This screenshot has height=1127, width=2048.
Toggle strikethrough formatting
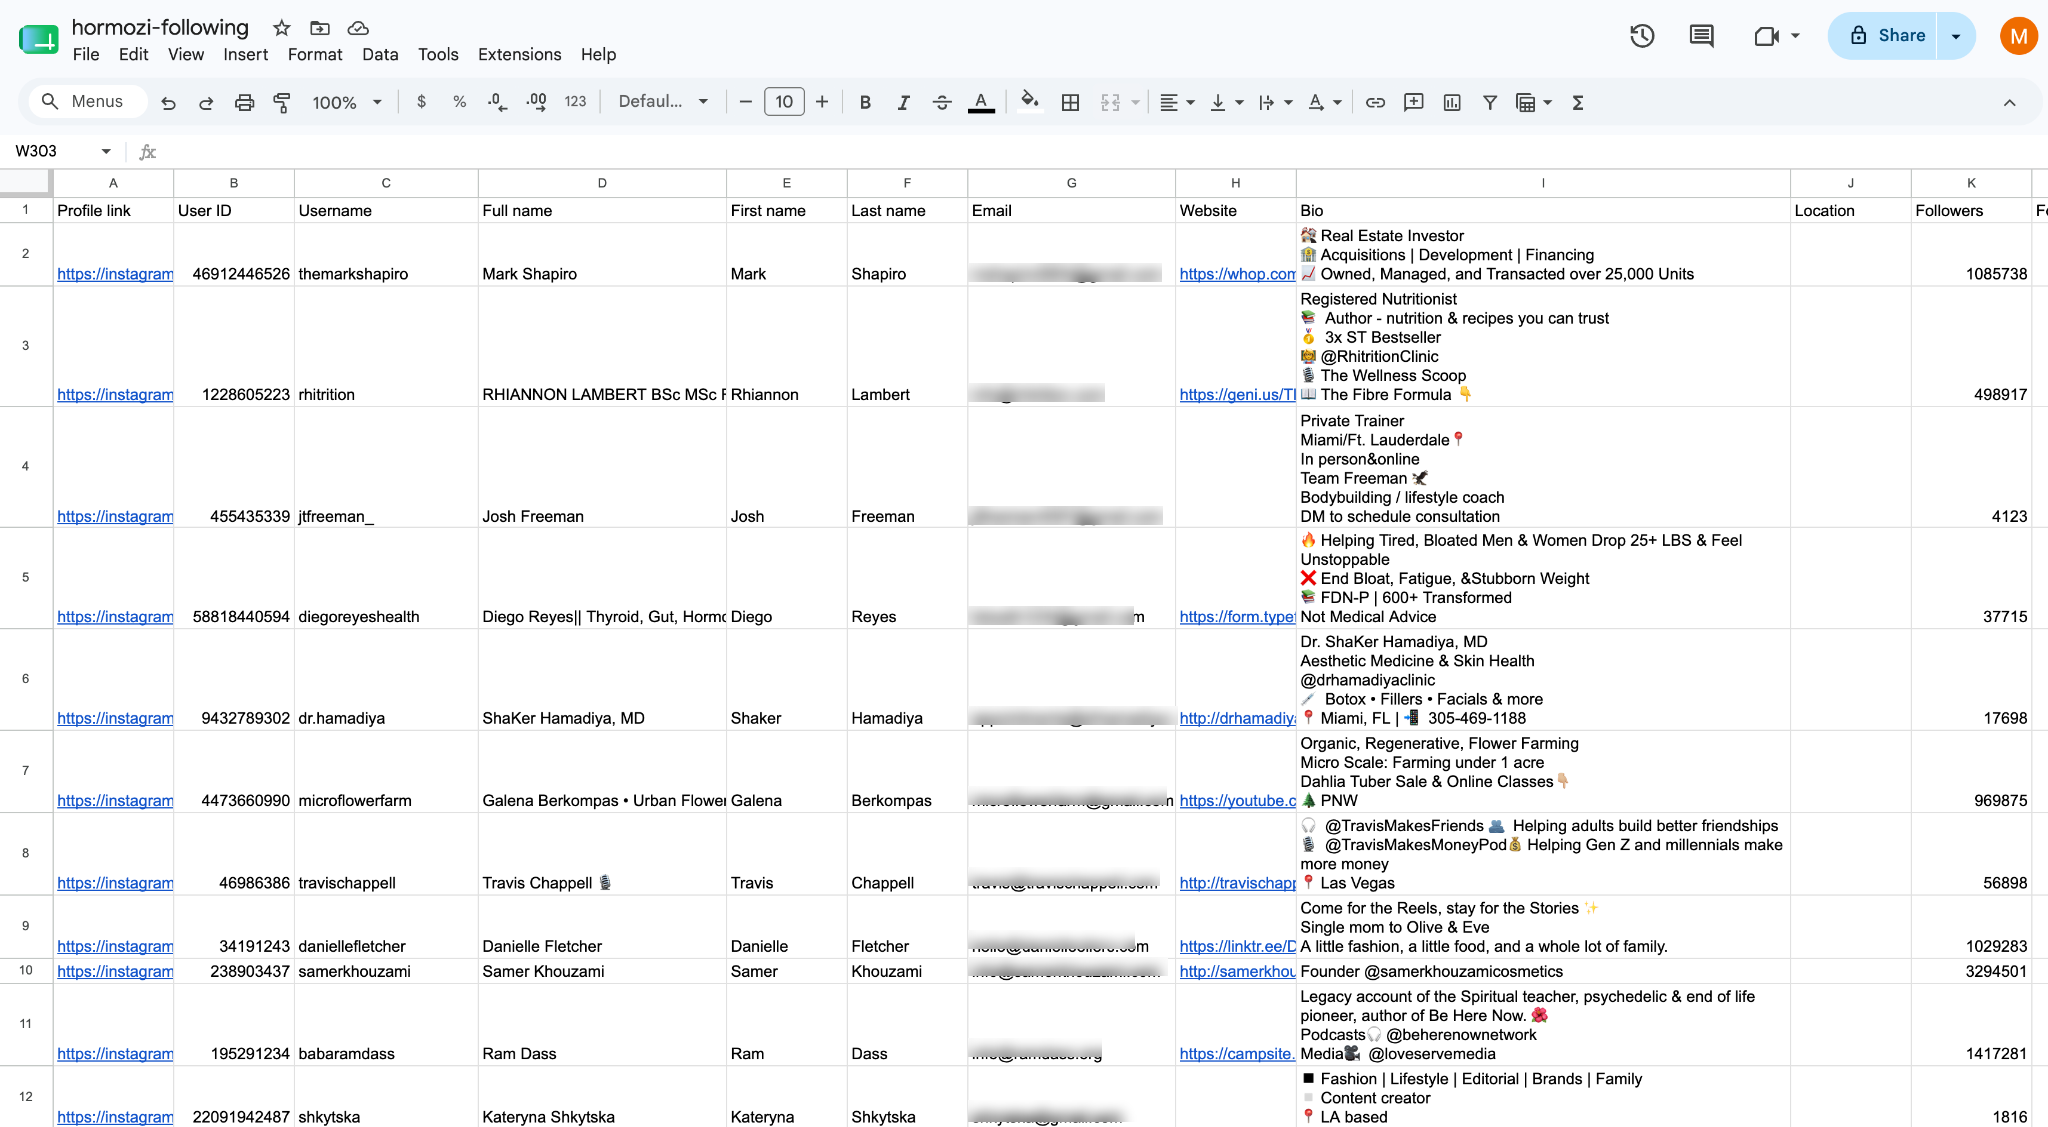941,102
